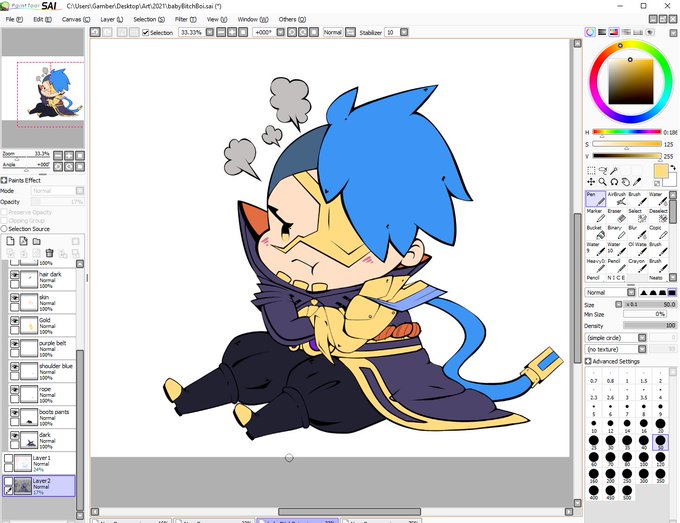Zoom in using navigator plus button
Viewport: 680px width, 523px height.
pos(69,155)
